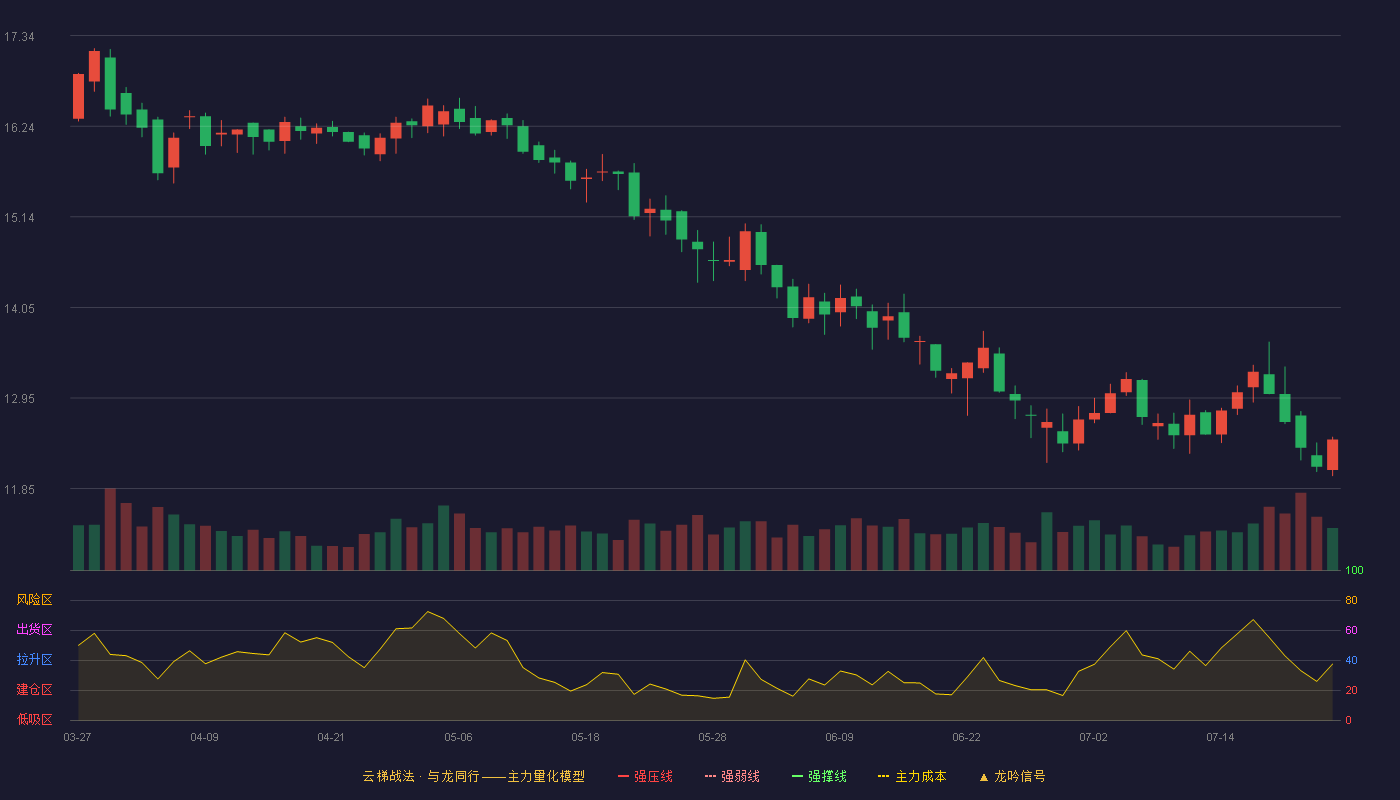Click the 17.34 price axis label
Screen dimensions: 1400x800
[x=19, y=37]
